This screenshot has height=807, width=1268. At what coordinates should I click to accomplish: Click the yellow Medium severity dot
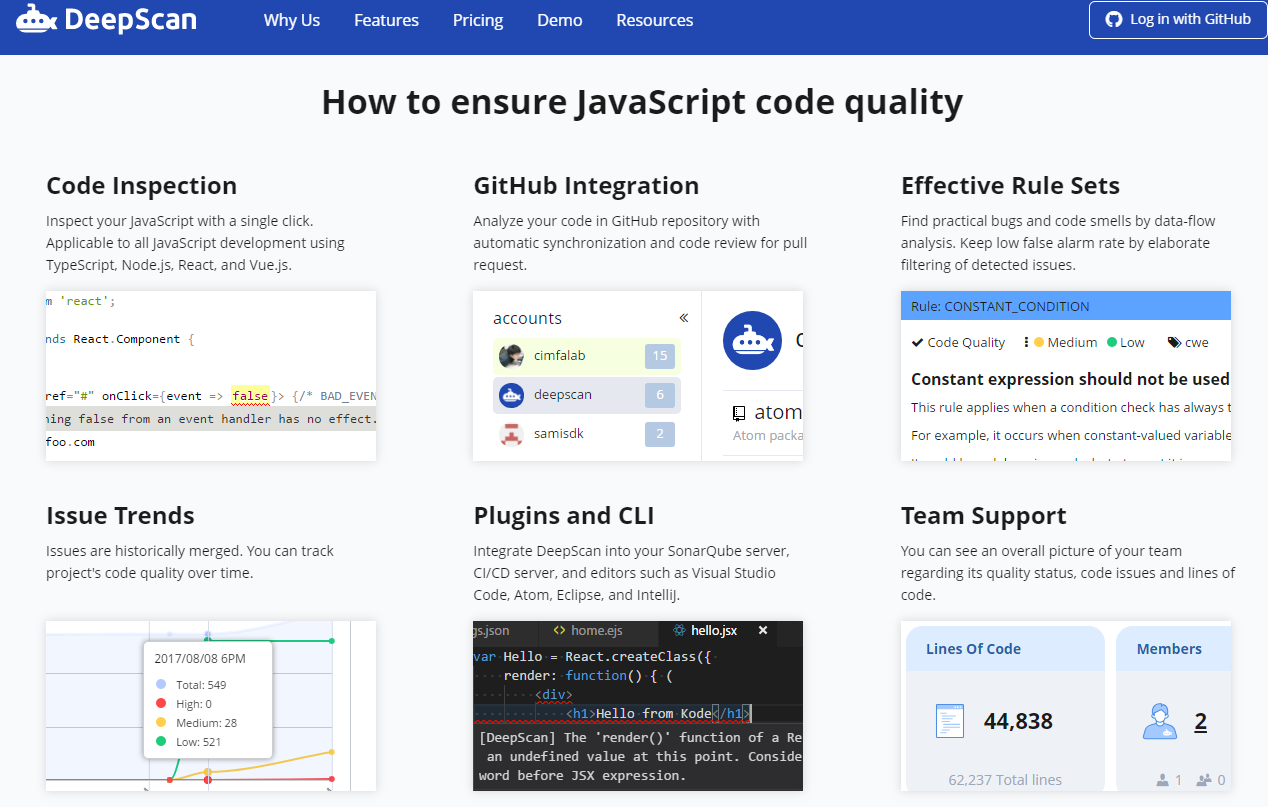coord(1039,342)
